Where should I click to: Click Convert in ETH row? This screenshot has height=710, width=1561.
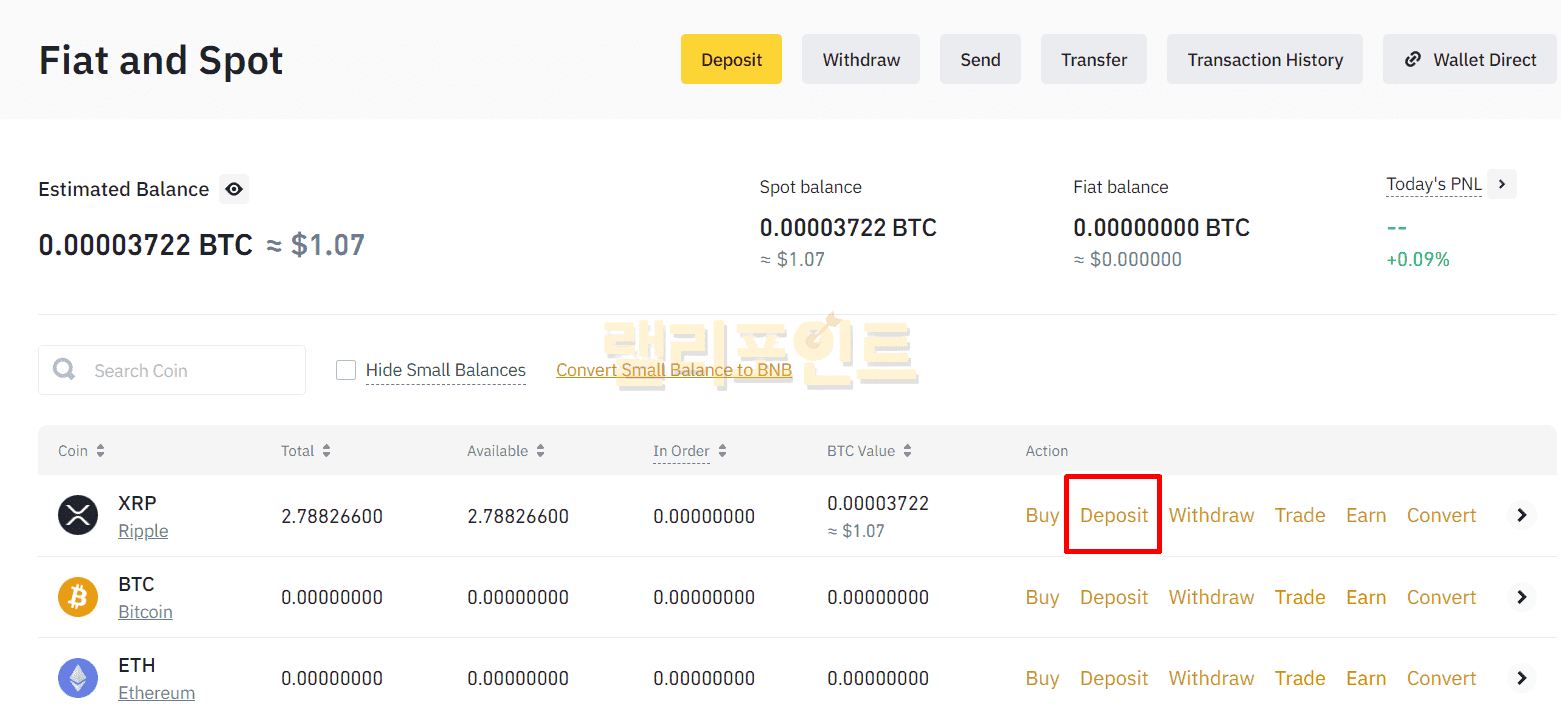coord(1441,678)
